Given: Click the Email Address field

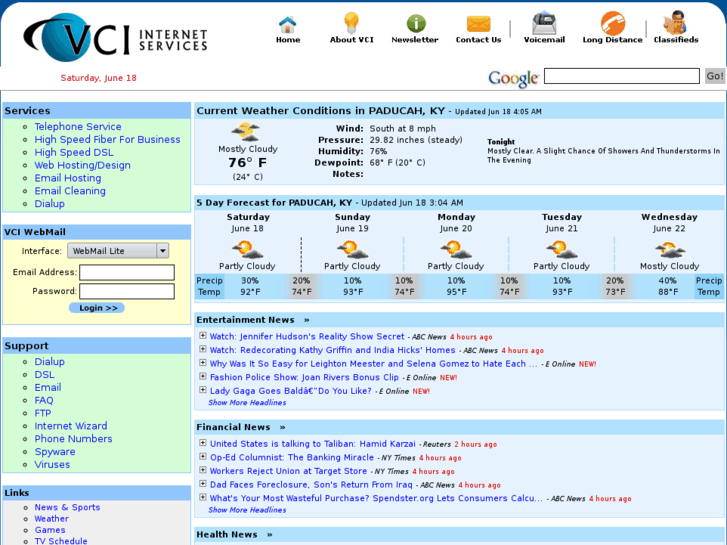Looking at the screenshot, I should click(x=127, y=273).
